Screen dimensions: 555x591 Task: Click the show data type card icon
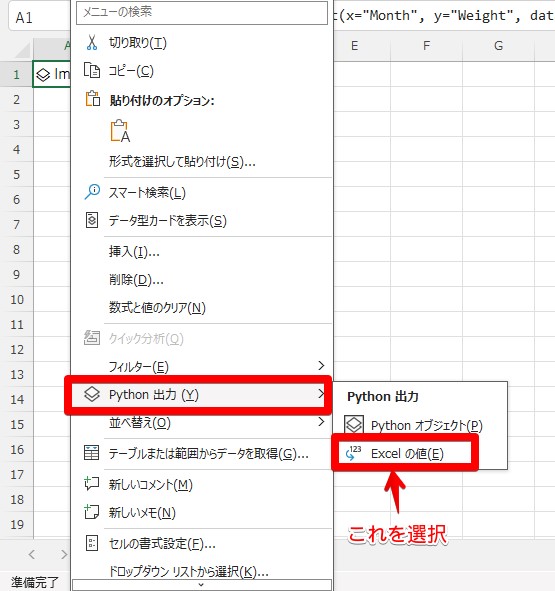92,220
